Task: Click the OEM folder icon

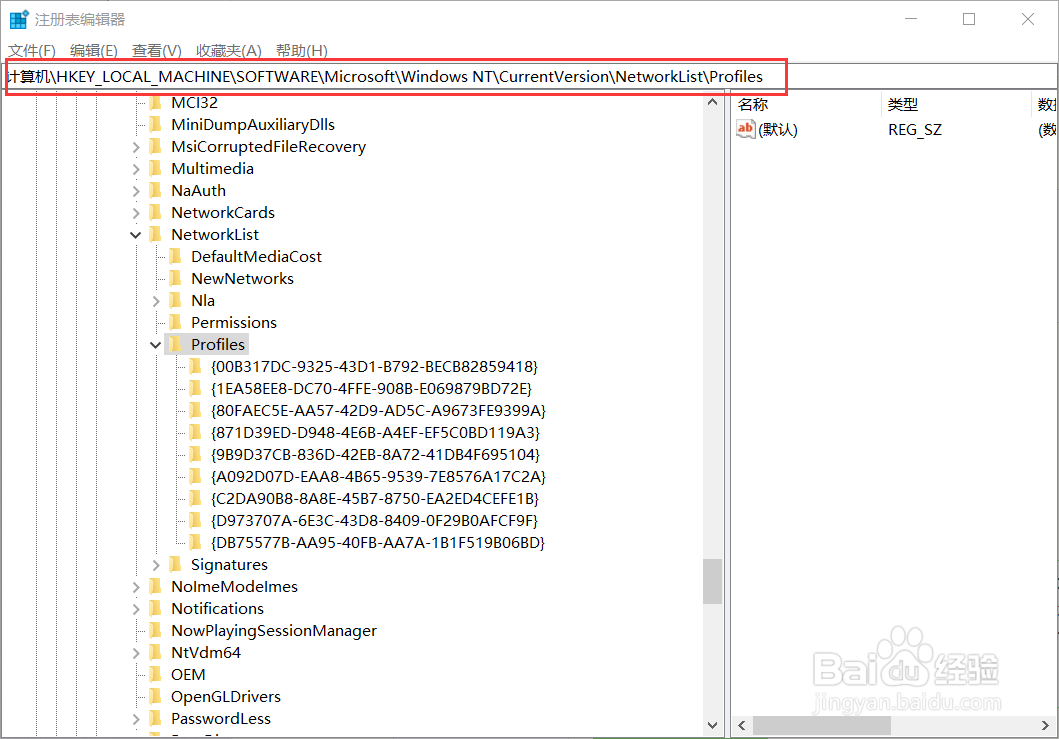Action: (155, 675)
